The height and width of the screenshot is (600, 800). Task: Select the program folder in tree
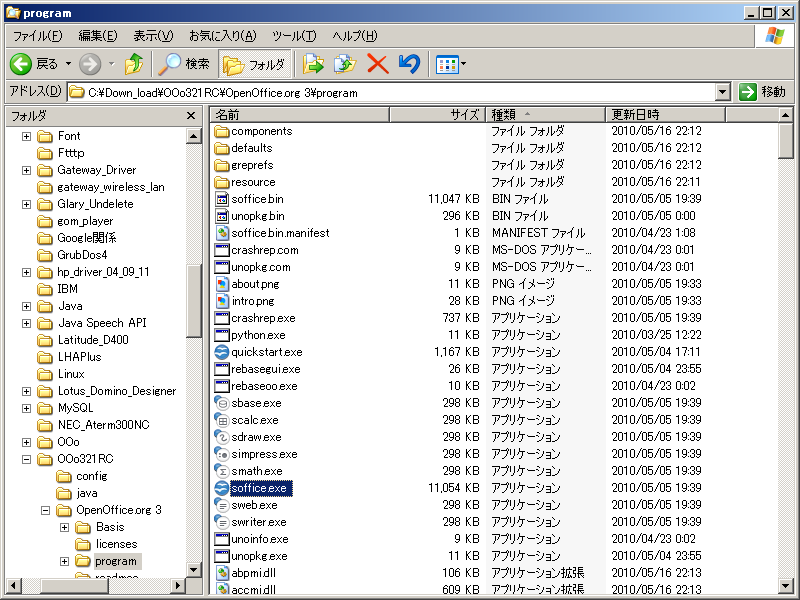point(116,561)
